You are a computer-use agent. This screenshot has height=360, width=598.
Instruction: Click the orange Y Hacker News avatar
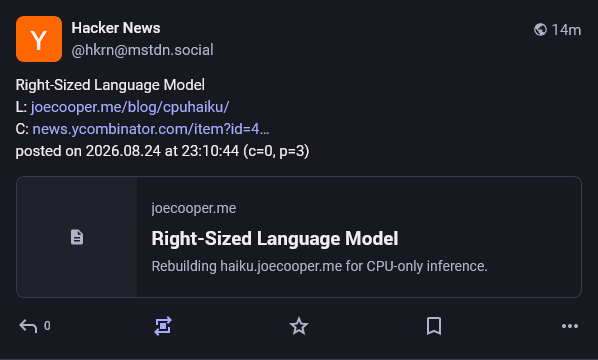pos(39,39)
